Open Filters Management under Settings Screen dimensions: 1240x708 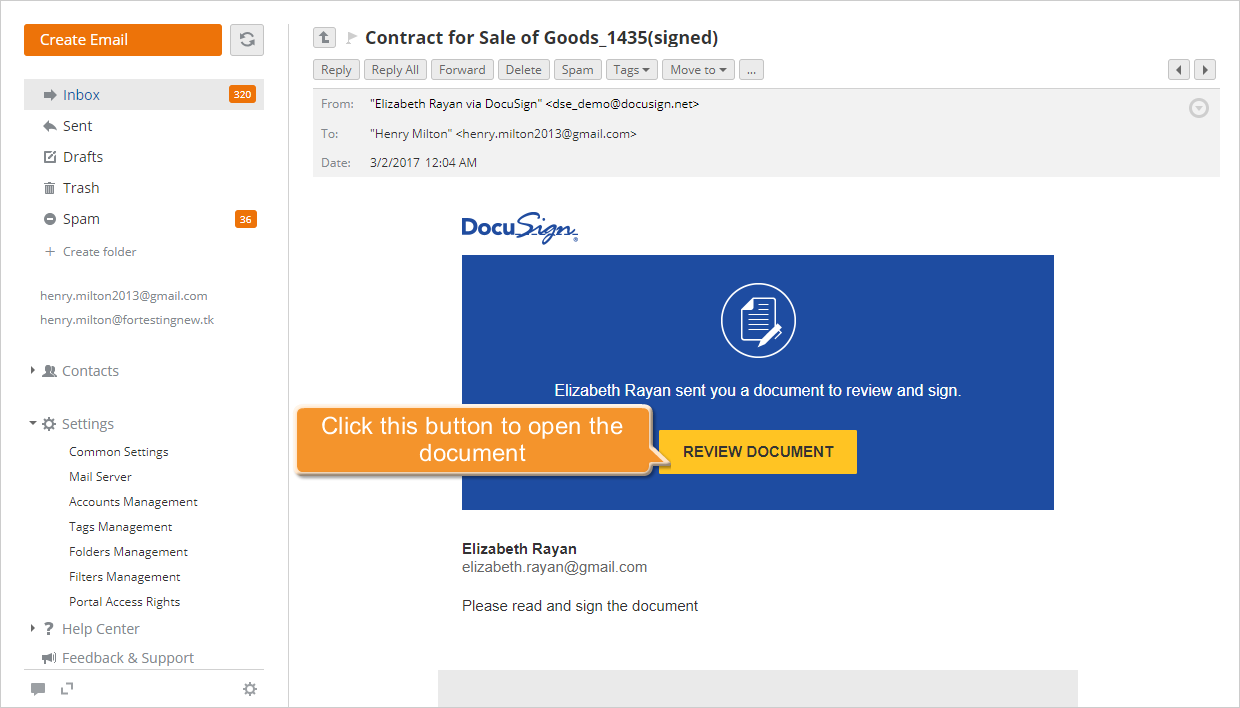tap(124, 576)
